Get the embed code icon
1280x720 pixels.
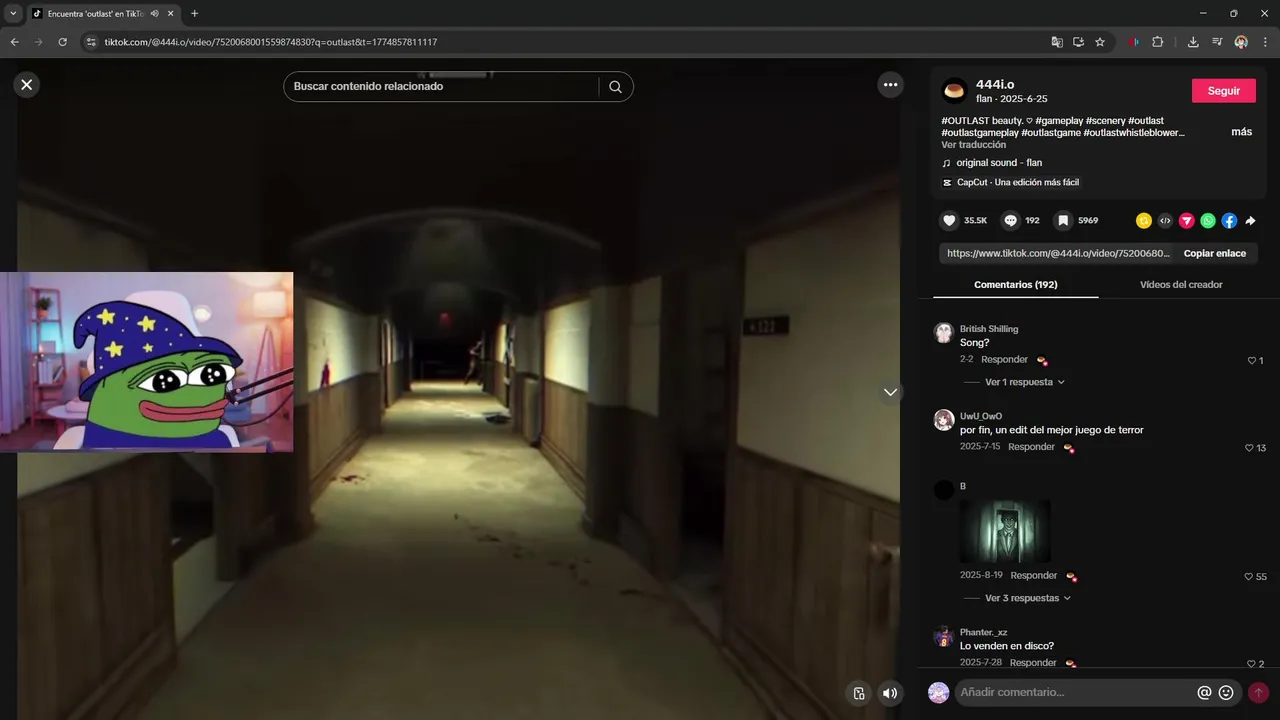click(1165, 221)
